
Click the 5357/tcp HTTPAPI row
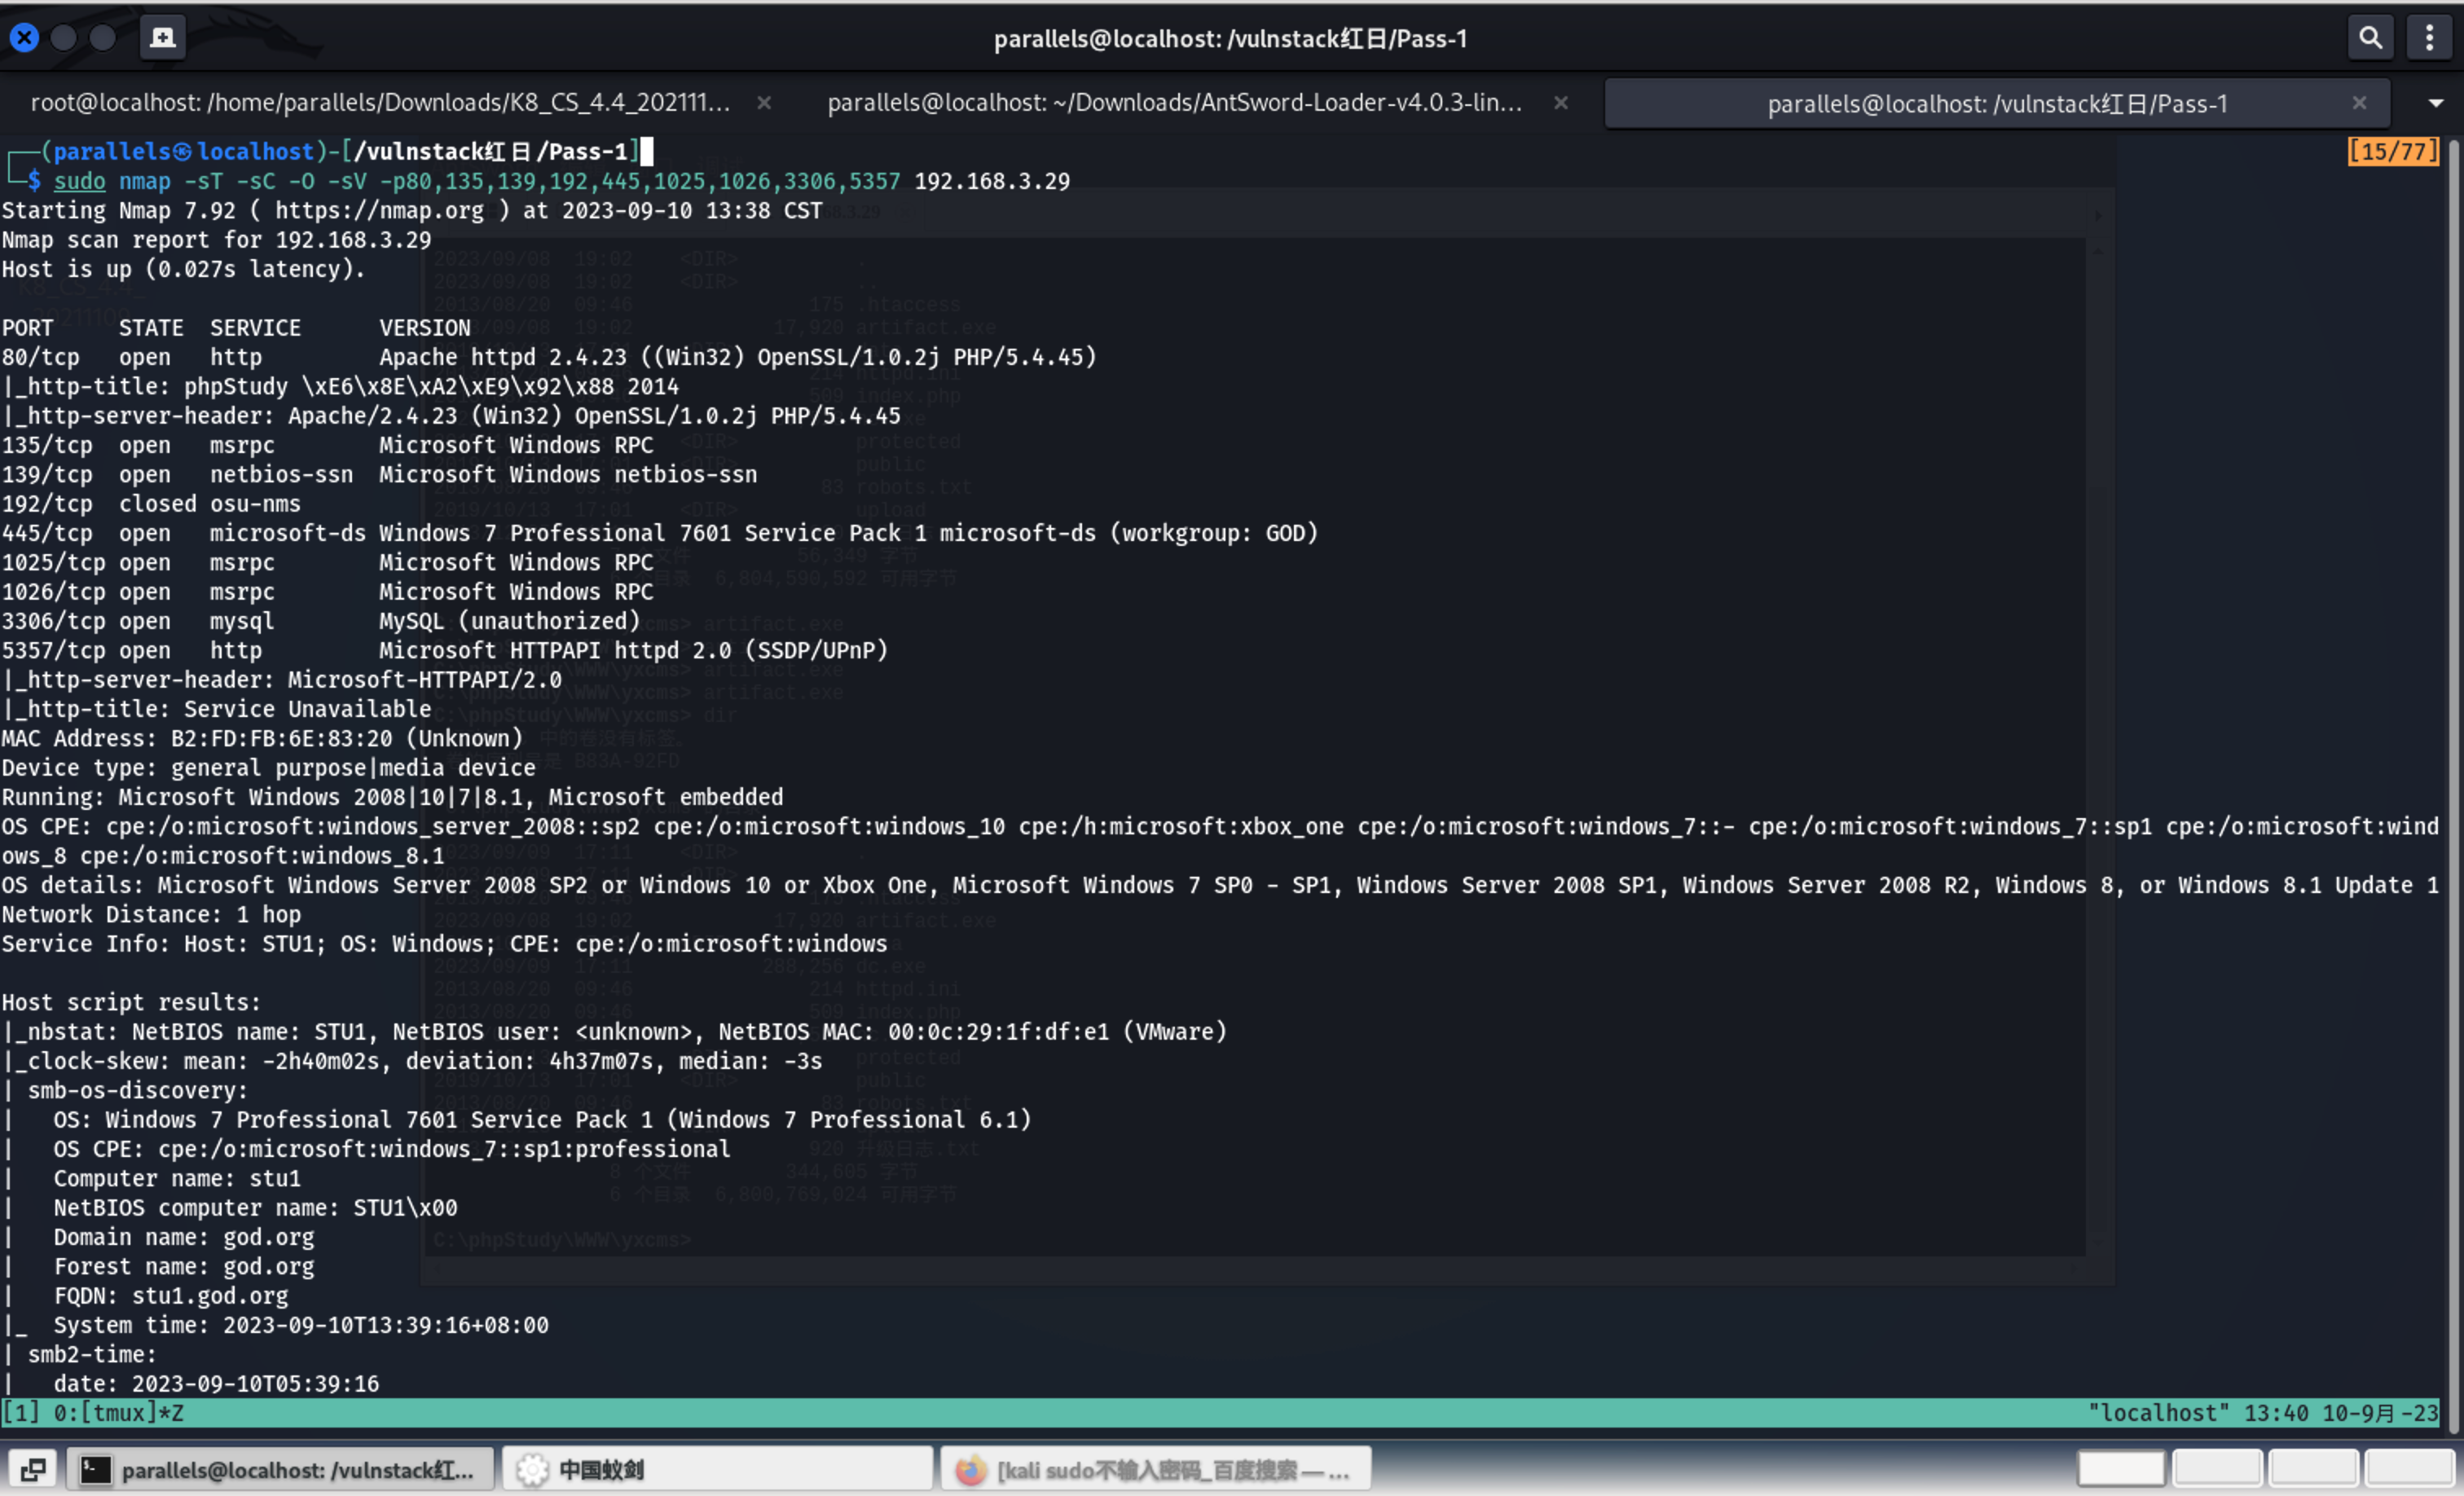pos(444,650)
